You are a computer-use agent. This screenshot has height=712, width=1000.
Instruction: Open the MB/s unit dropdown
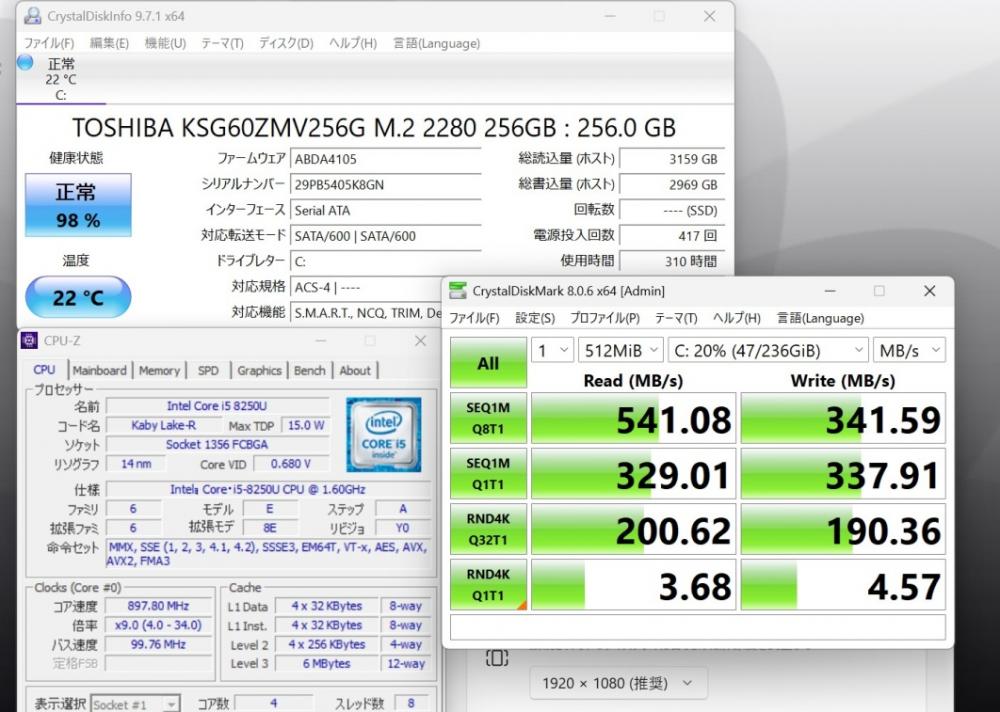click(x=909, y=350)
